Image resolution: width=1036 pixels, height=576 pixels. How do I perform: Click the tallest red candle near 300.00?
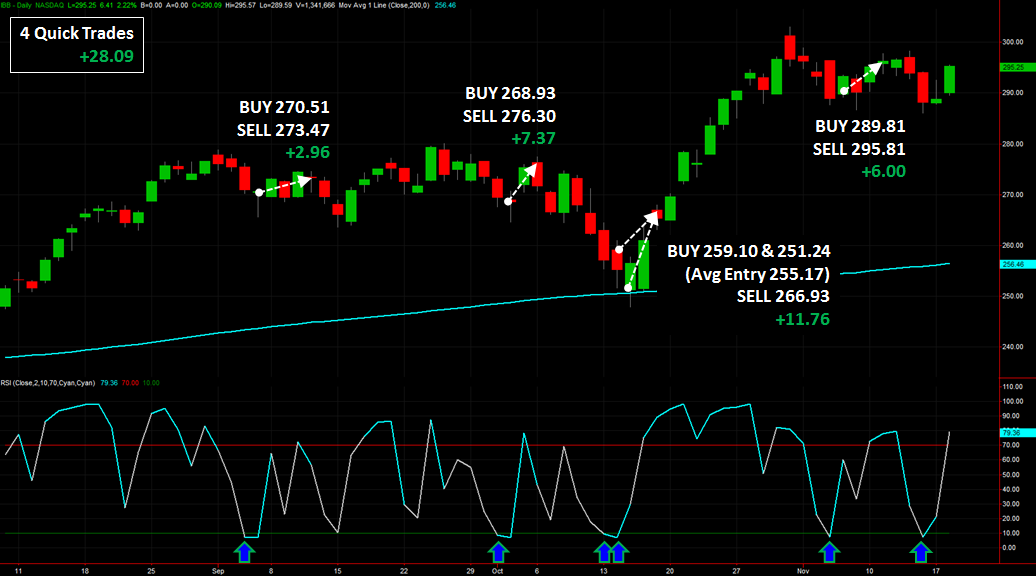(790, 48)
